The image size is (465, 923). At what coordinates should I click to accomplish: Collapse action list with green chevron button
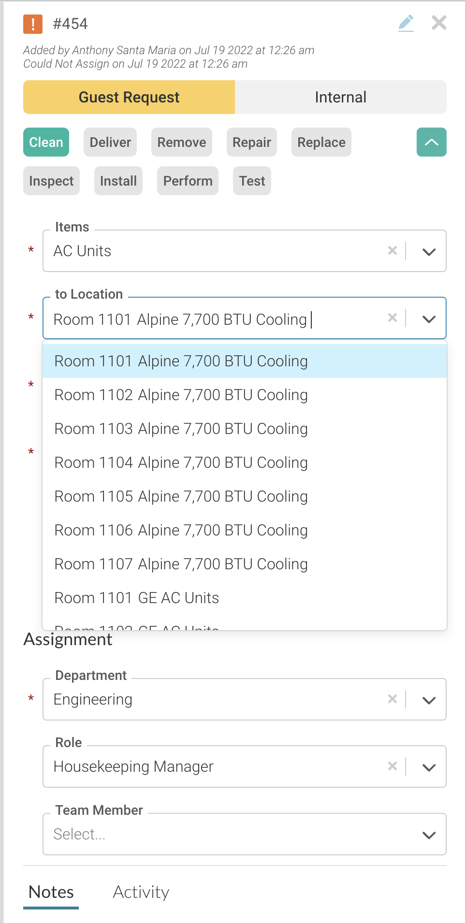point(431,142)
